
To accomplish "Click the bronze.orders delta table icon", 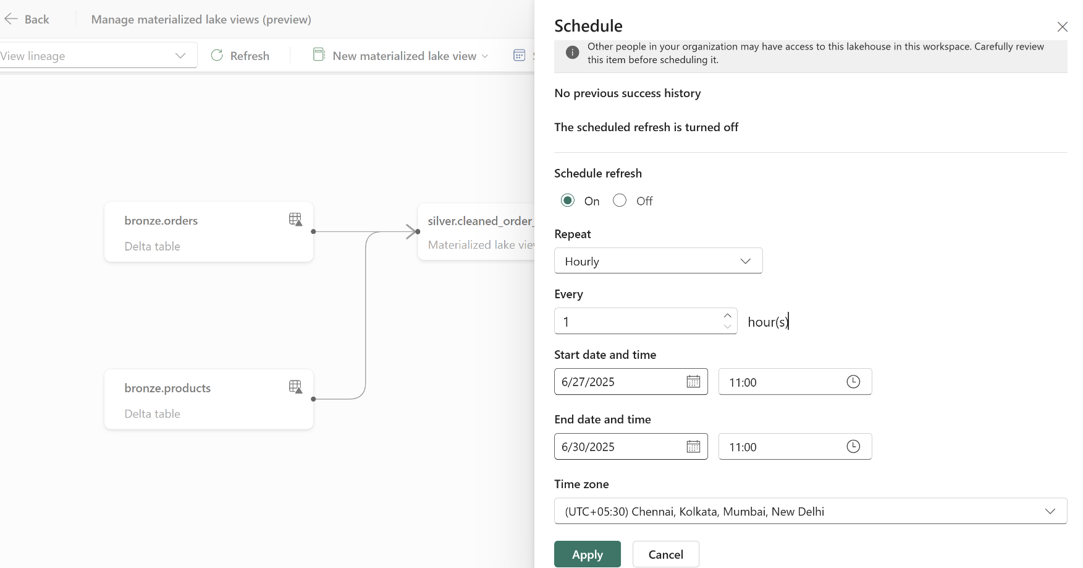I will (295, 220).
